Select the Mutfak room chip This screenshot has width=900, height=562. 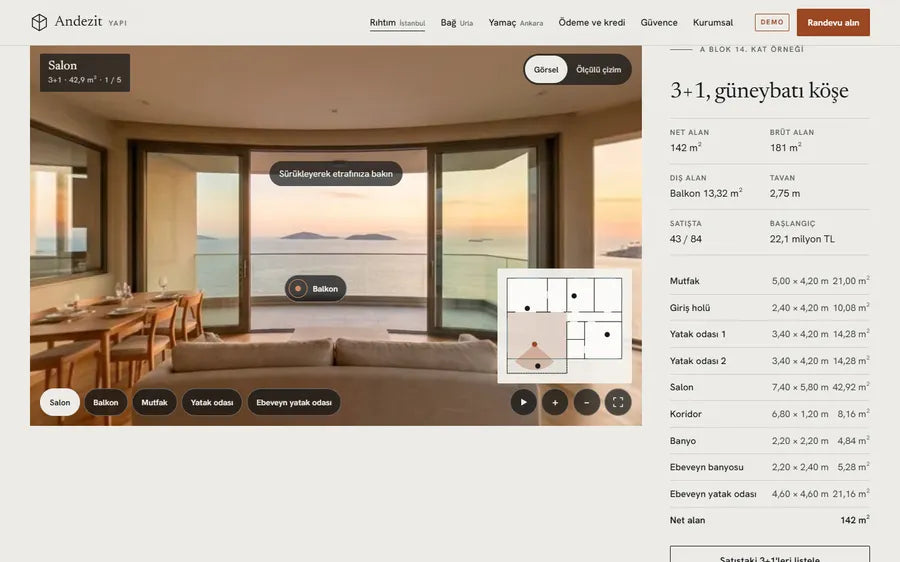point(154,402)
